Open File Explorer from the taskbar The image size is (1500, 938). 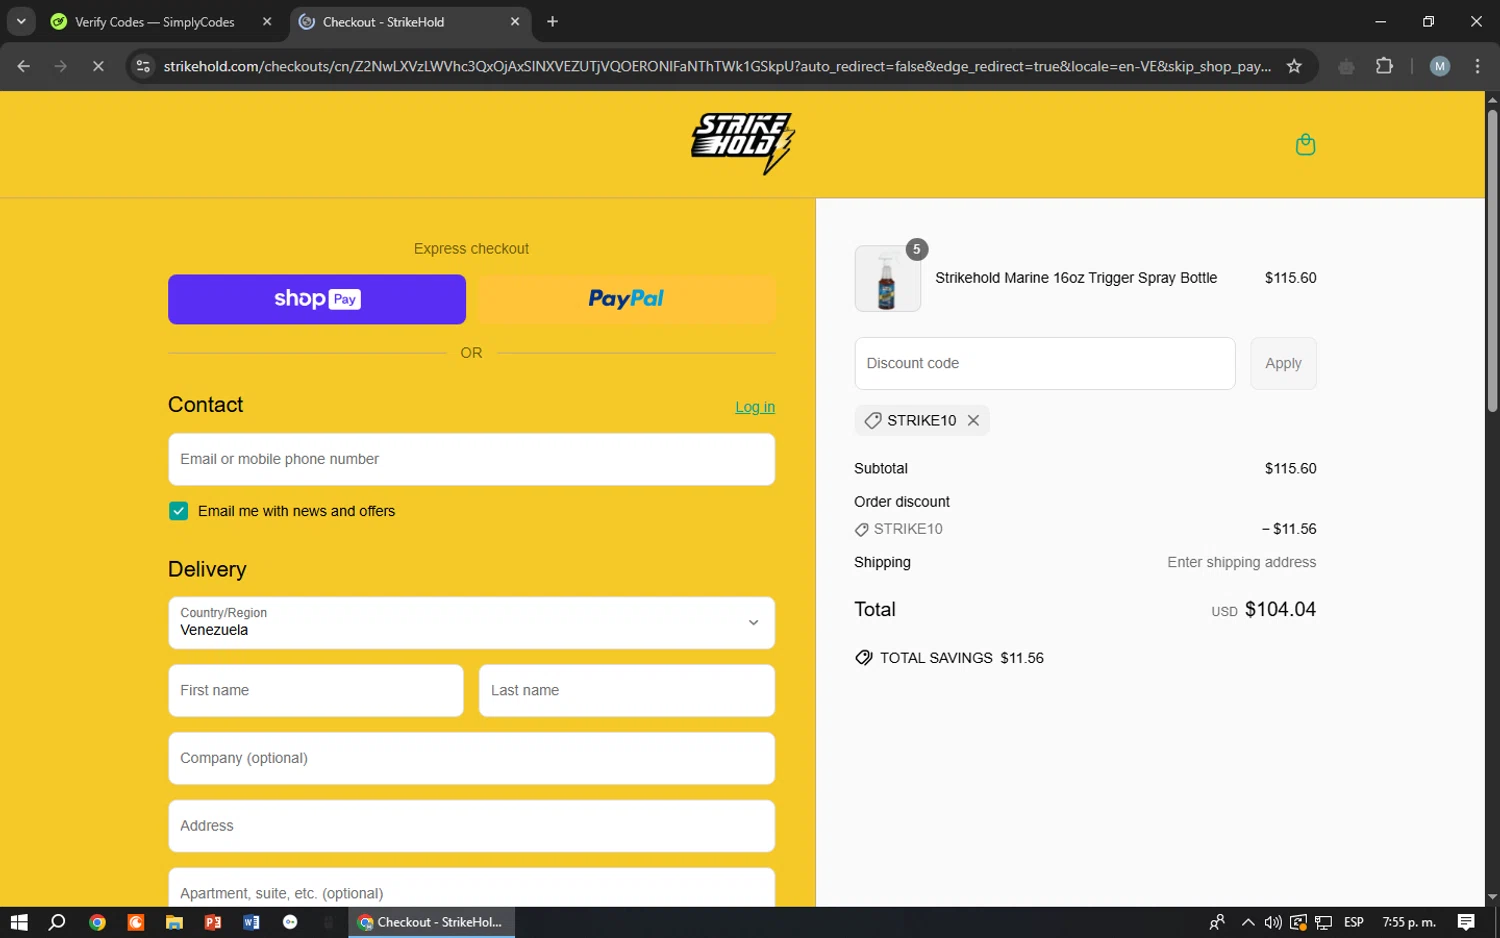[174, 922]
